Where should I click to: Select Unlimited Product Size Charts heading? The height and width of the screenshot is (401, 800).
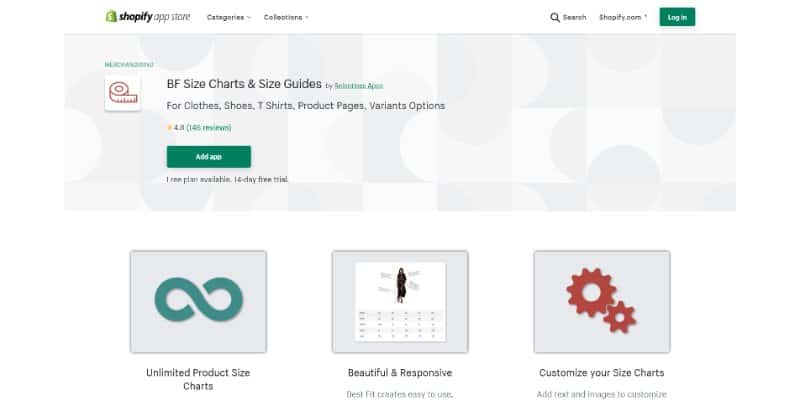click(198, 379)
